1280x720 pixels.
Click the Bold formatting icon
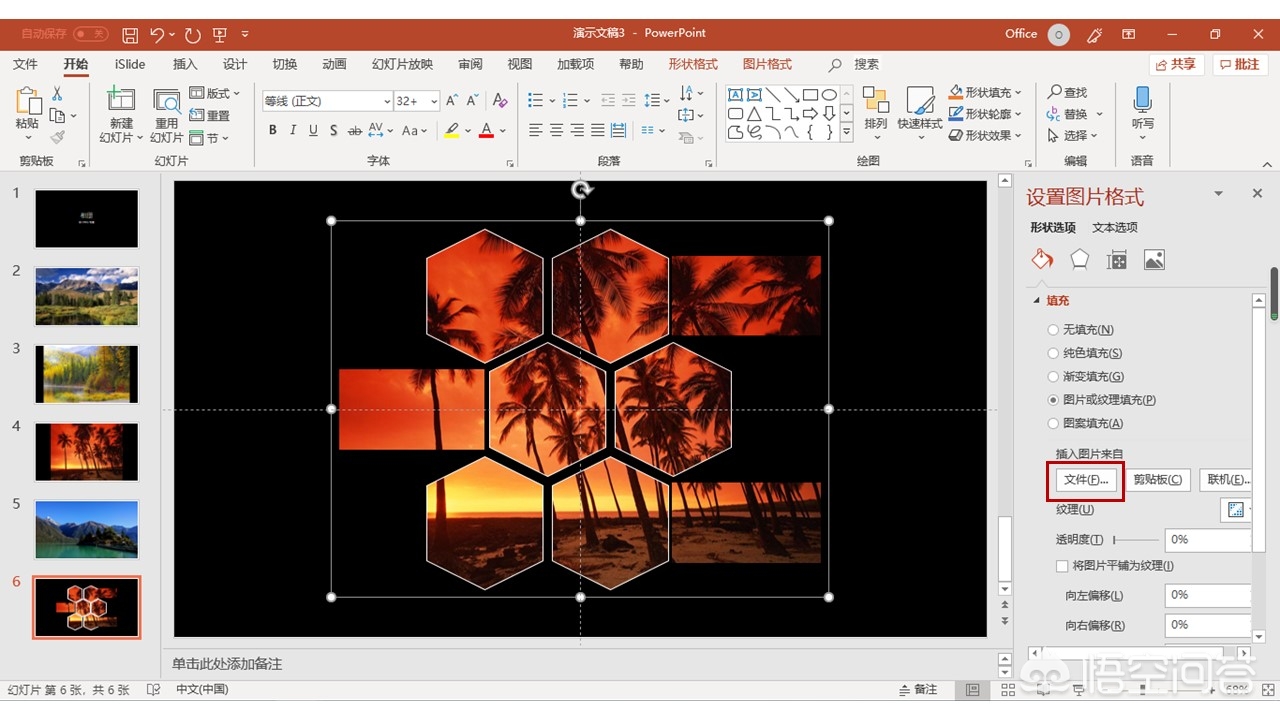pos(272,131)
